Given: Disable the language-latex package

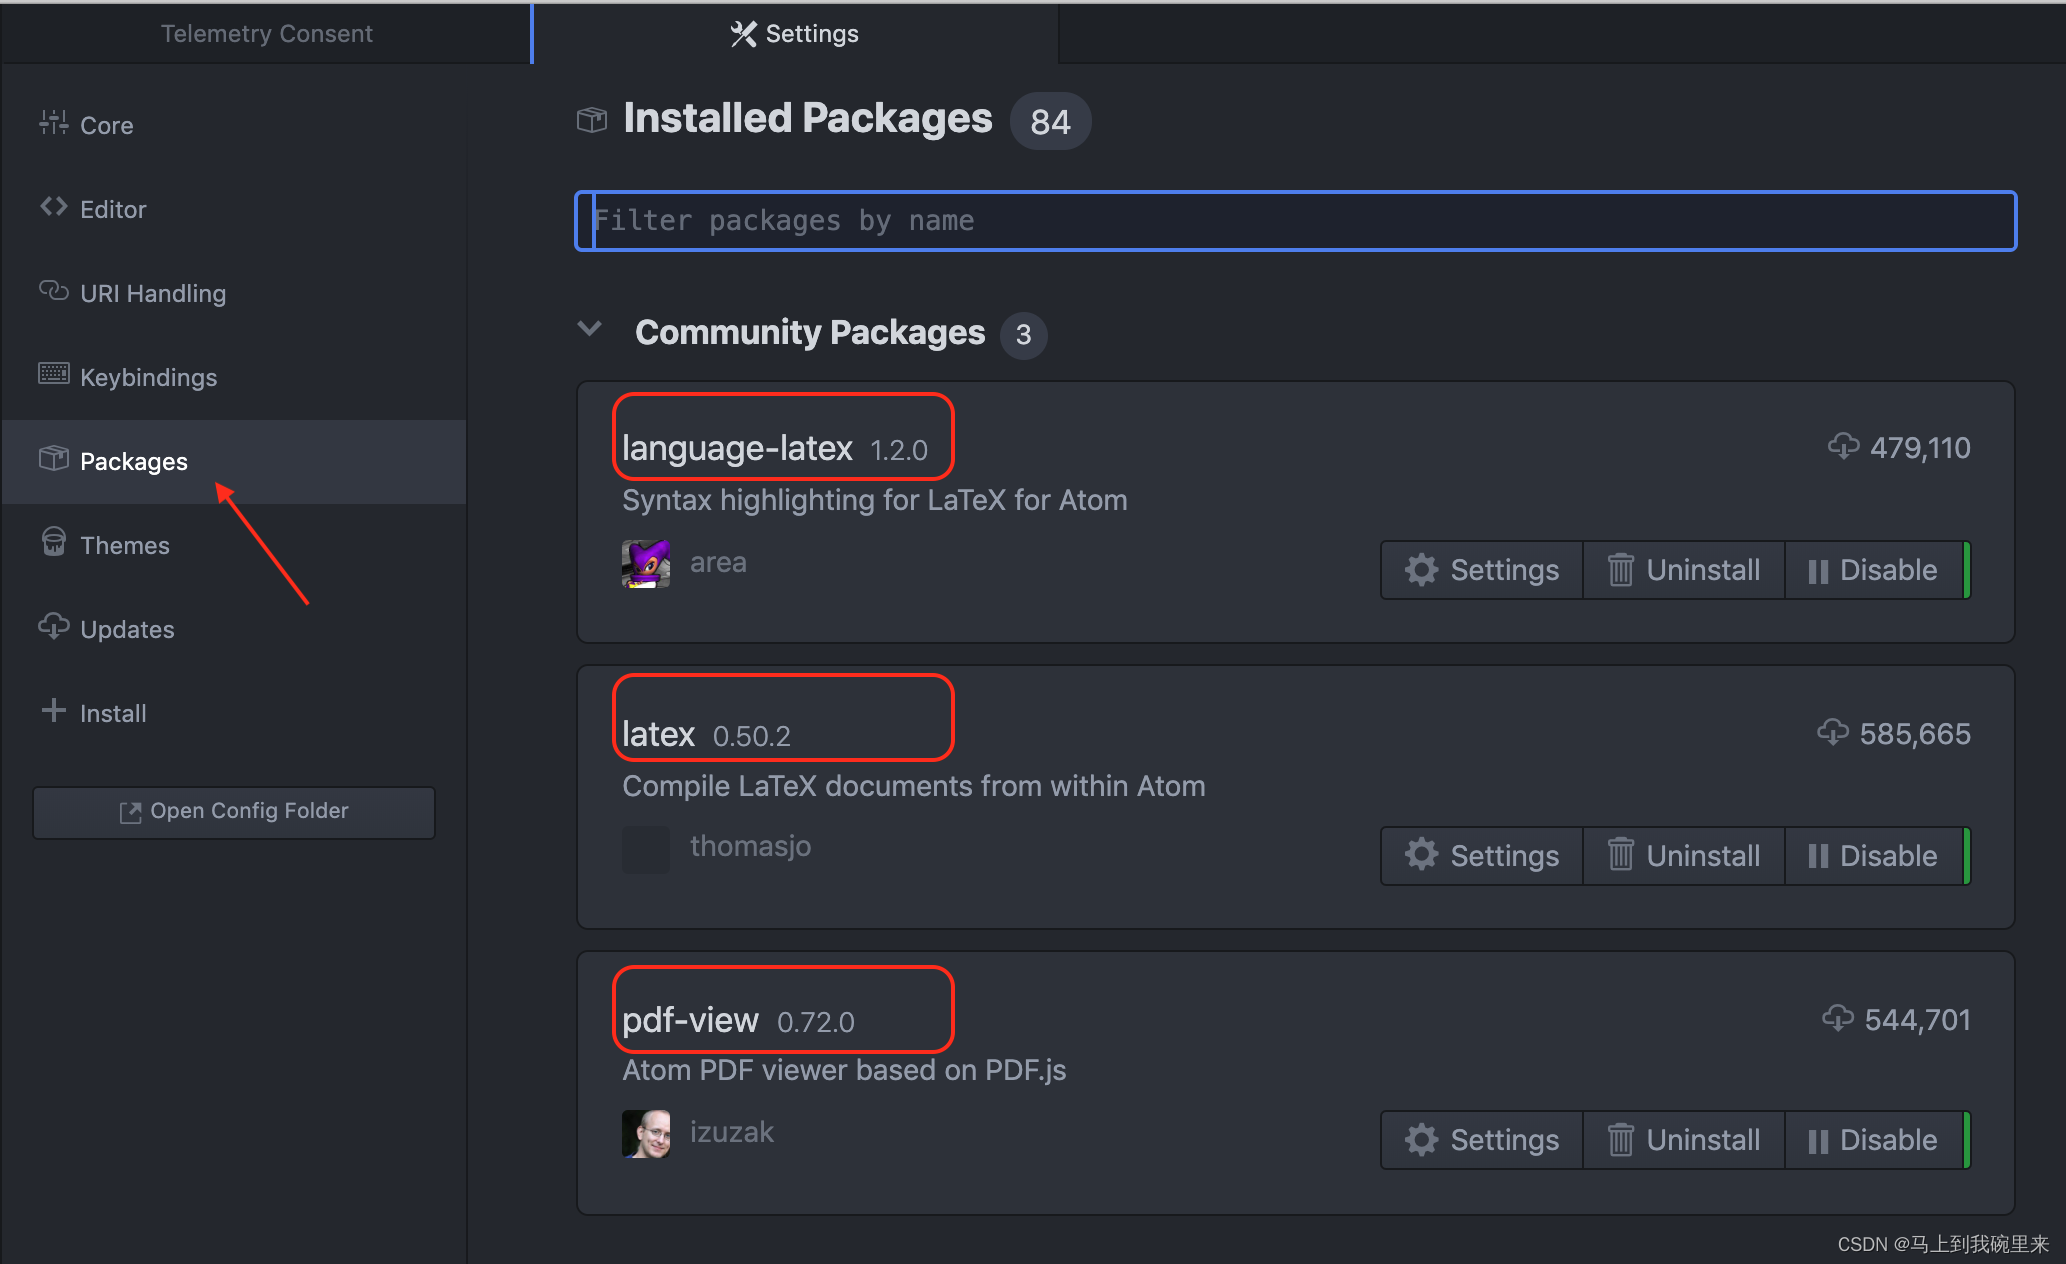Looking at the screenshot, I should (1874, 568).
